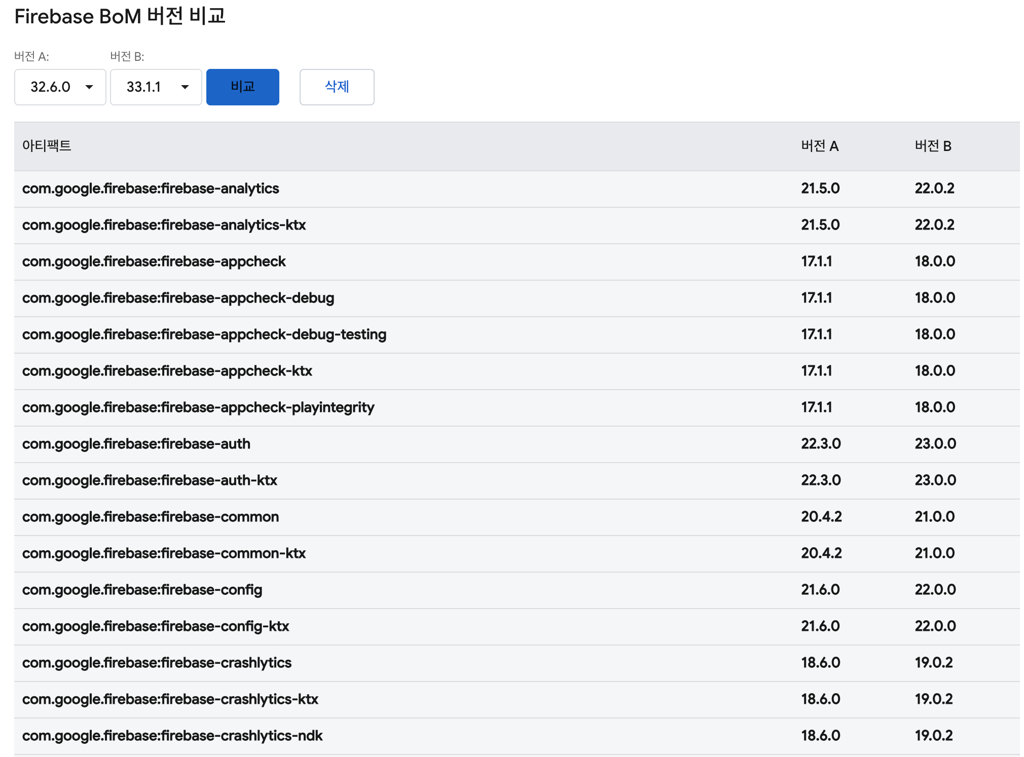The image size is (1024, 757).
Task: Click version B 18.0.0 for firebase-appcheck
Action: [935, 262]
